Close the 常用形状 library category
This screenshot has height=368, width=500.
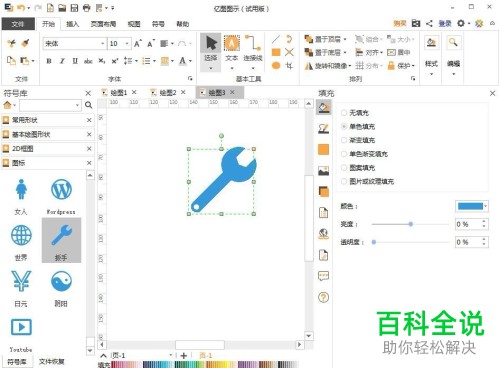(89, 120)
